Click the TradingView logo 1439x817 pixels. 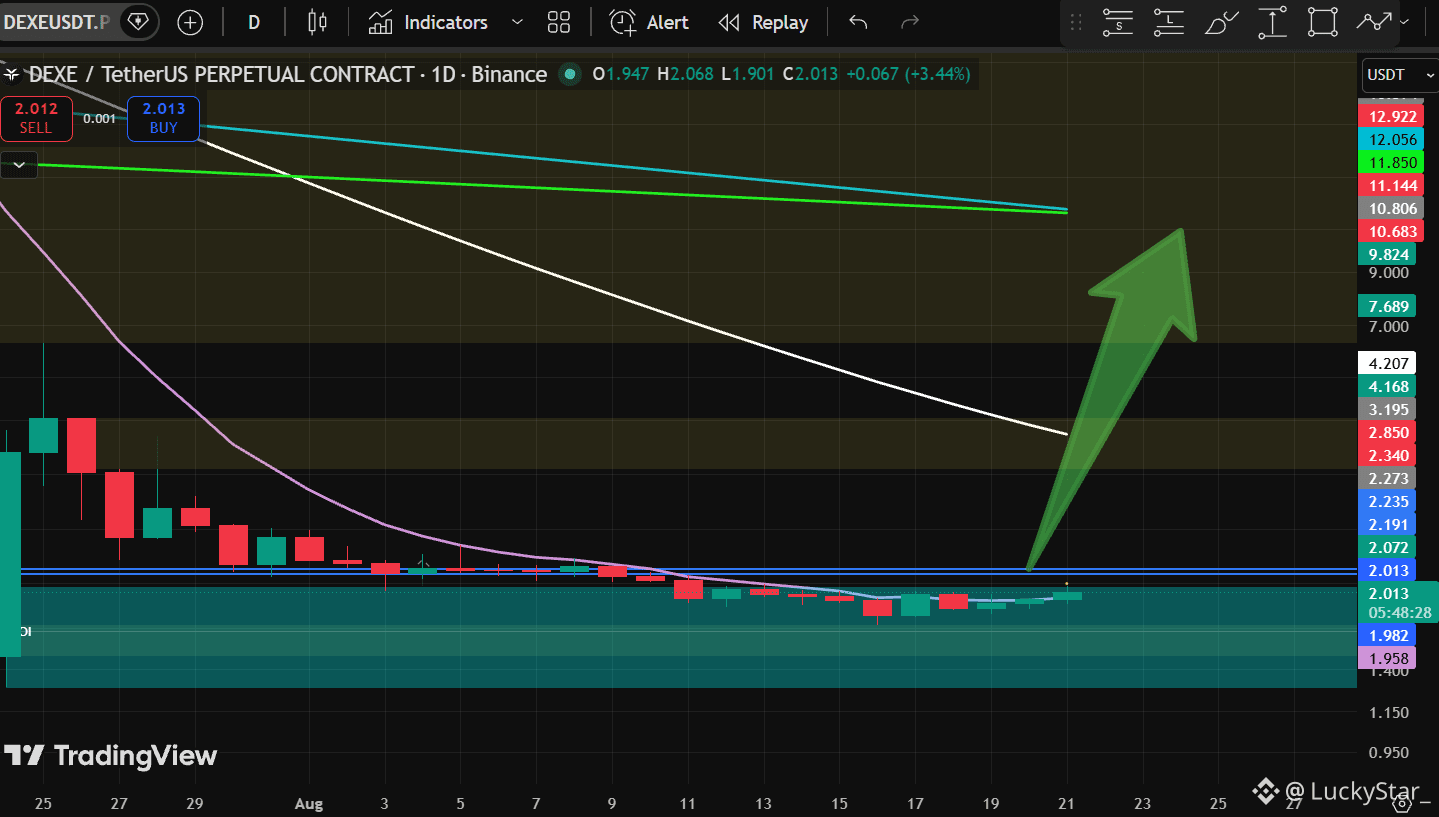[x=111, y=756]
